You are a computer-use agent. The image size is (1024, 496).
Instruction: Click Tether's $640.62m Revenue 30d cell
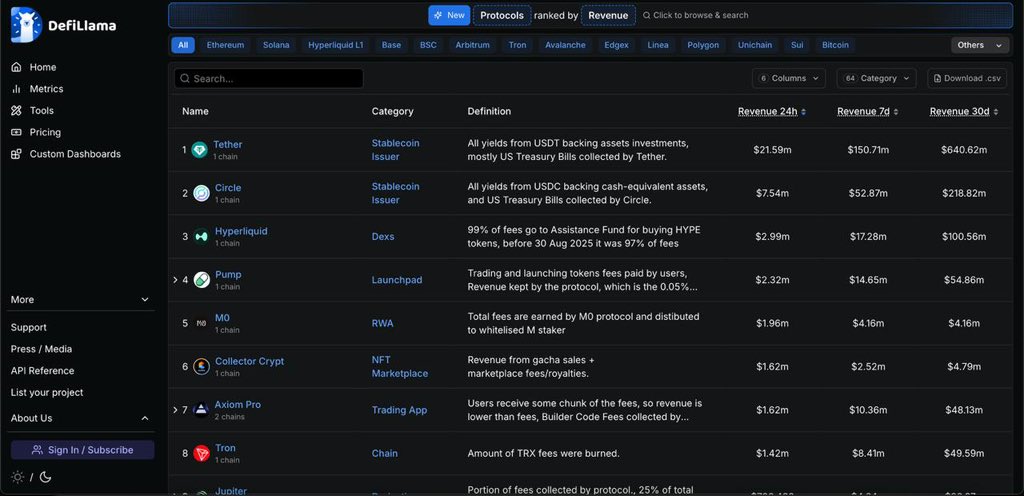(x=964, y=150)
